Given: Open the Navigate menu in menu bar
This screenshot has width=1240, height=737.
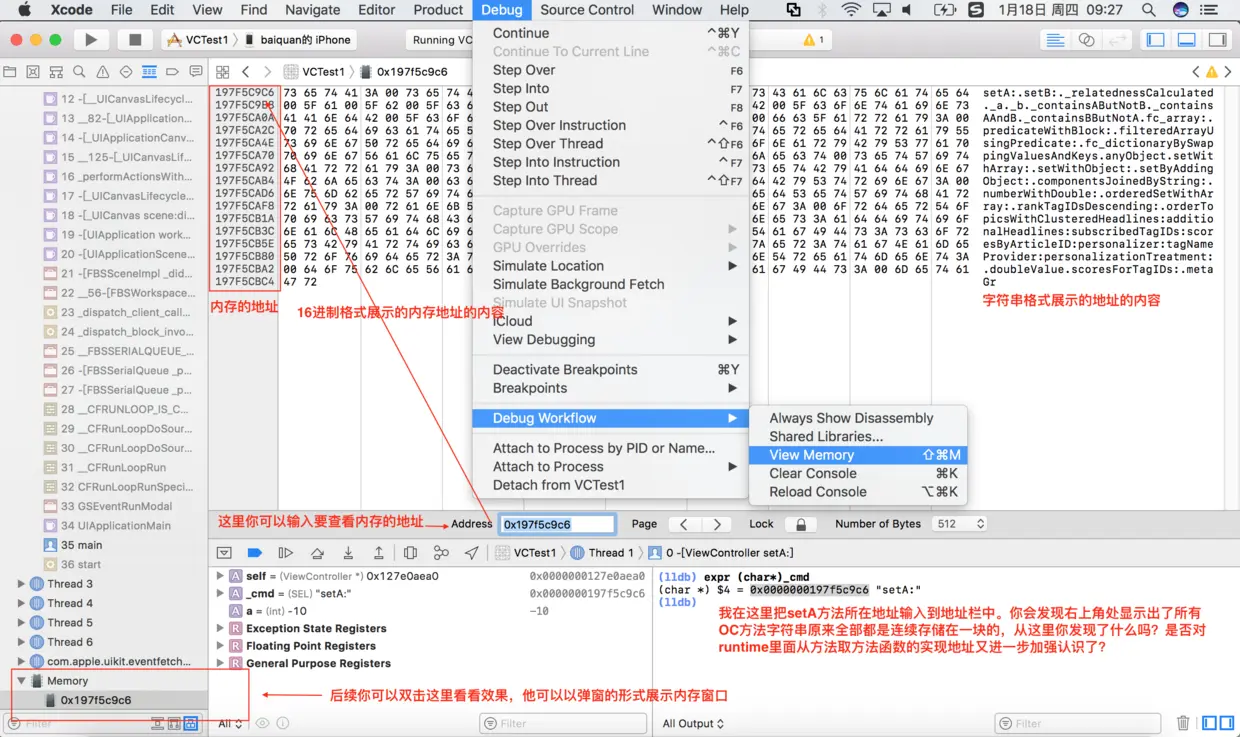Looking at the screenshot, I should click(312, 10).
